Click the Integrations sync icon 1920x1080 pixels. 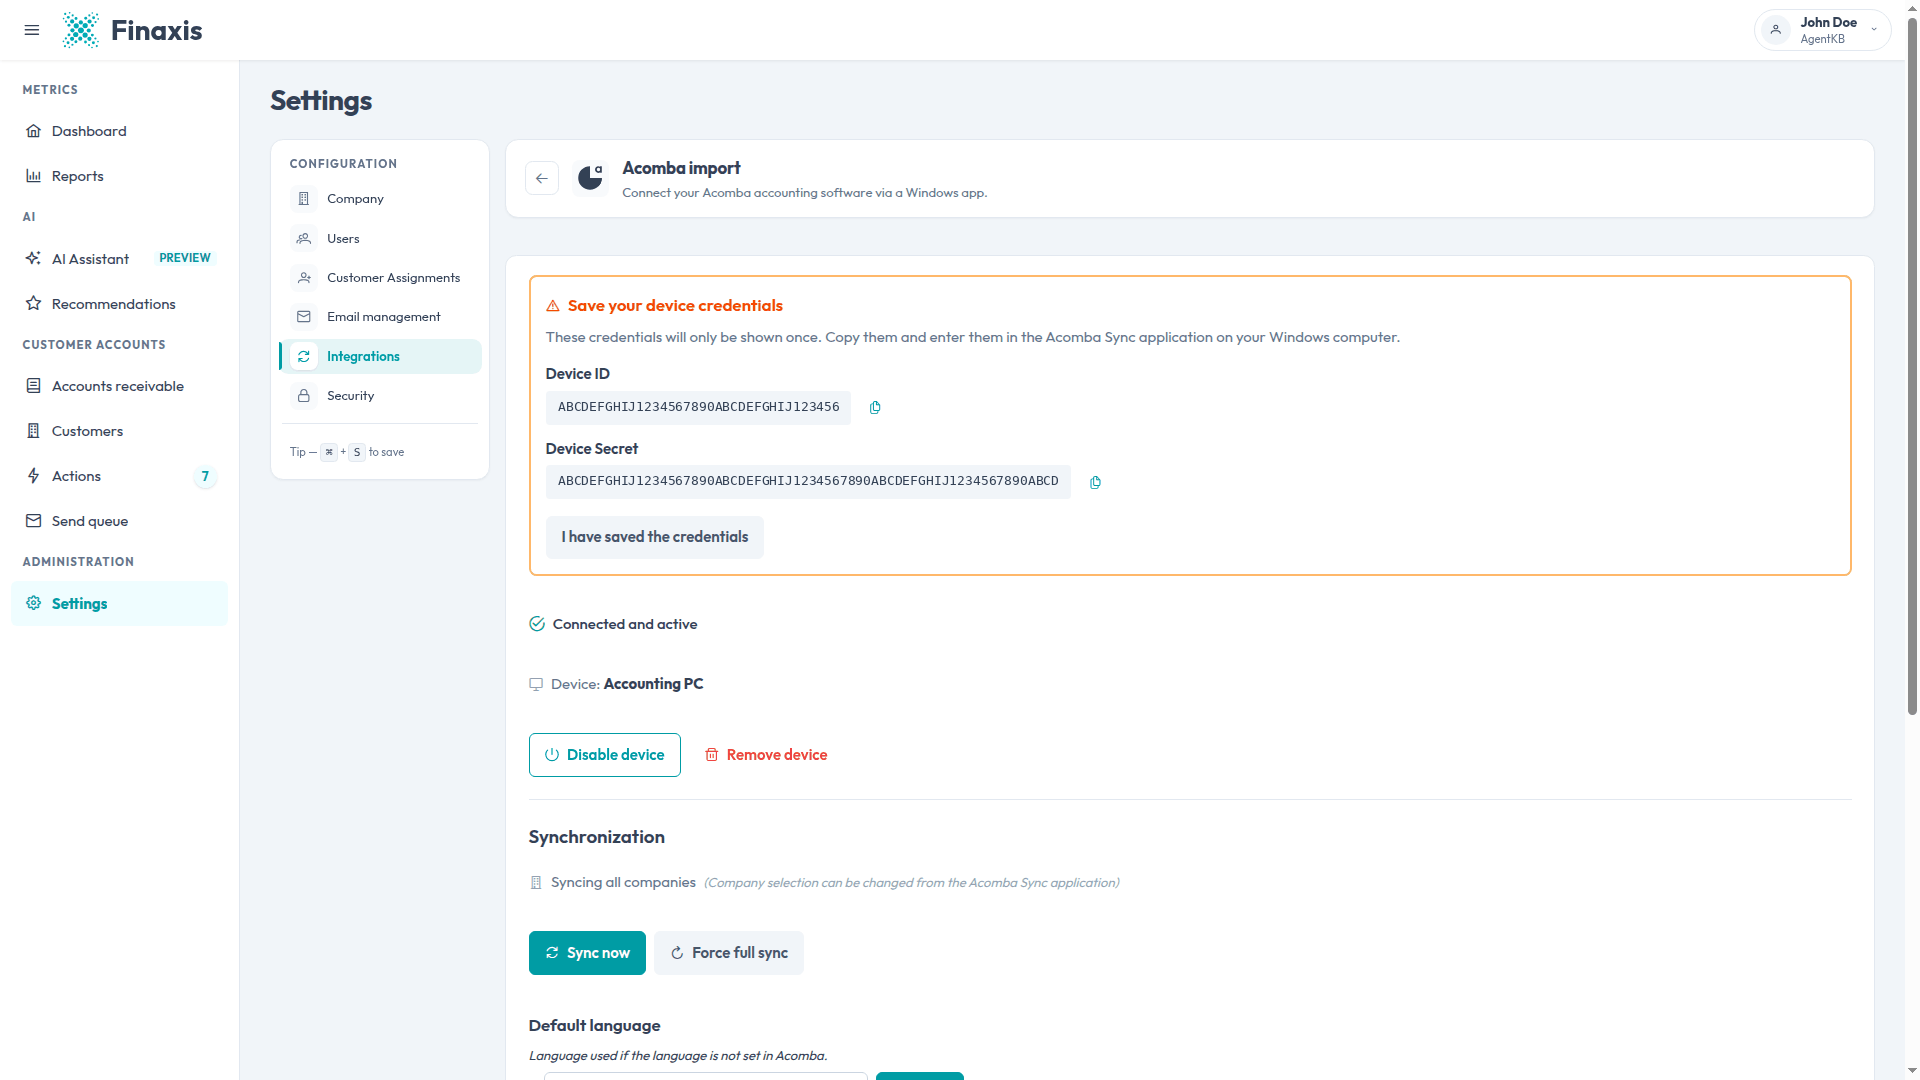[304, 356]
